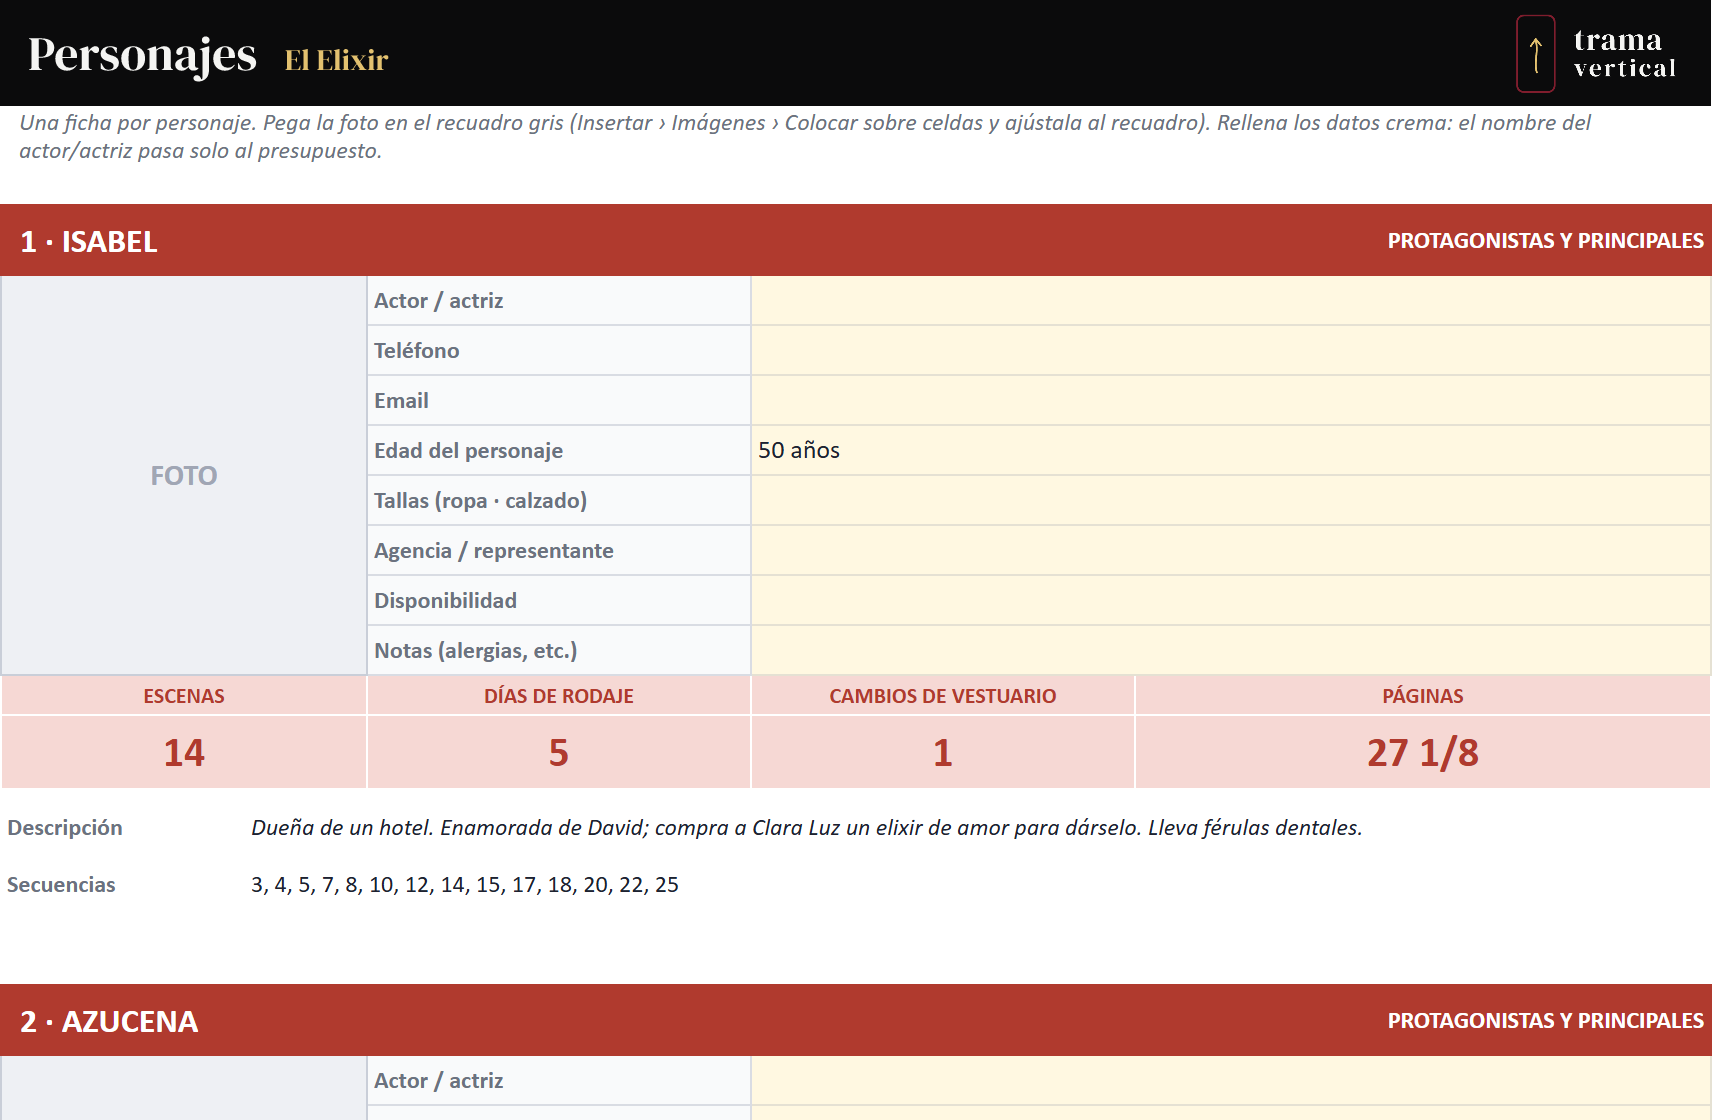Image resolution: width=1712 pixels, height=1120 pixels.
Task: Select the '1 · ISABEL' card header
Action: pos(856,241)
